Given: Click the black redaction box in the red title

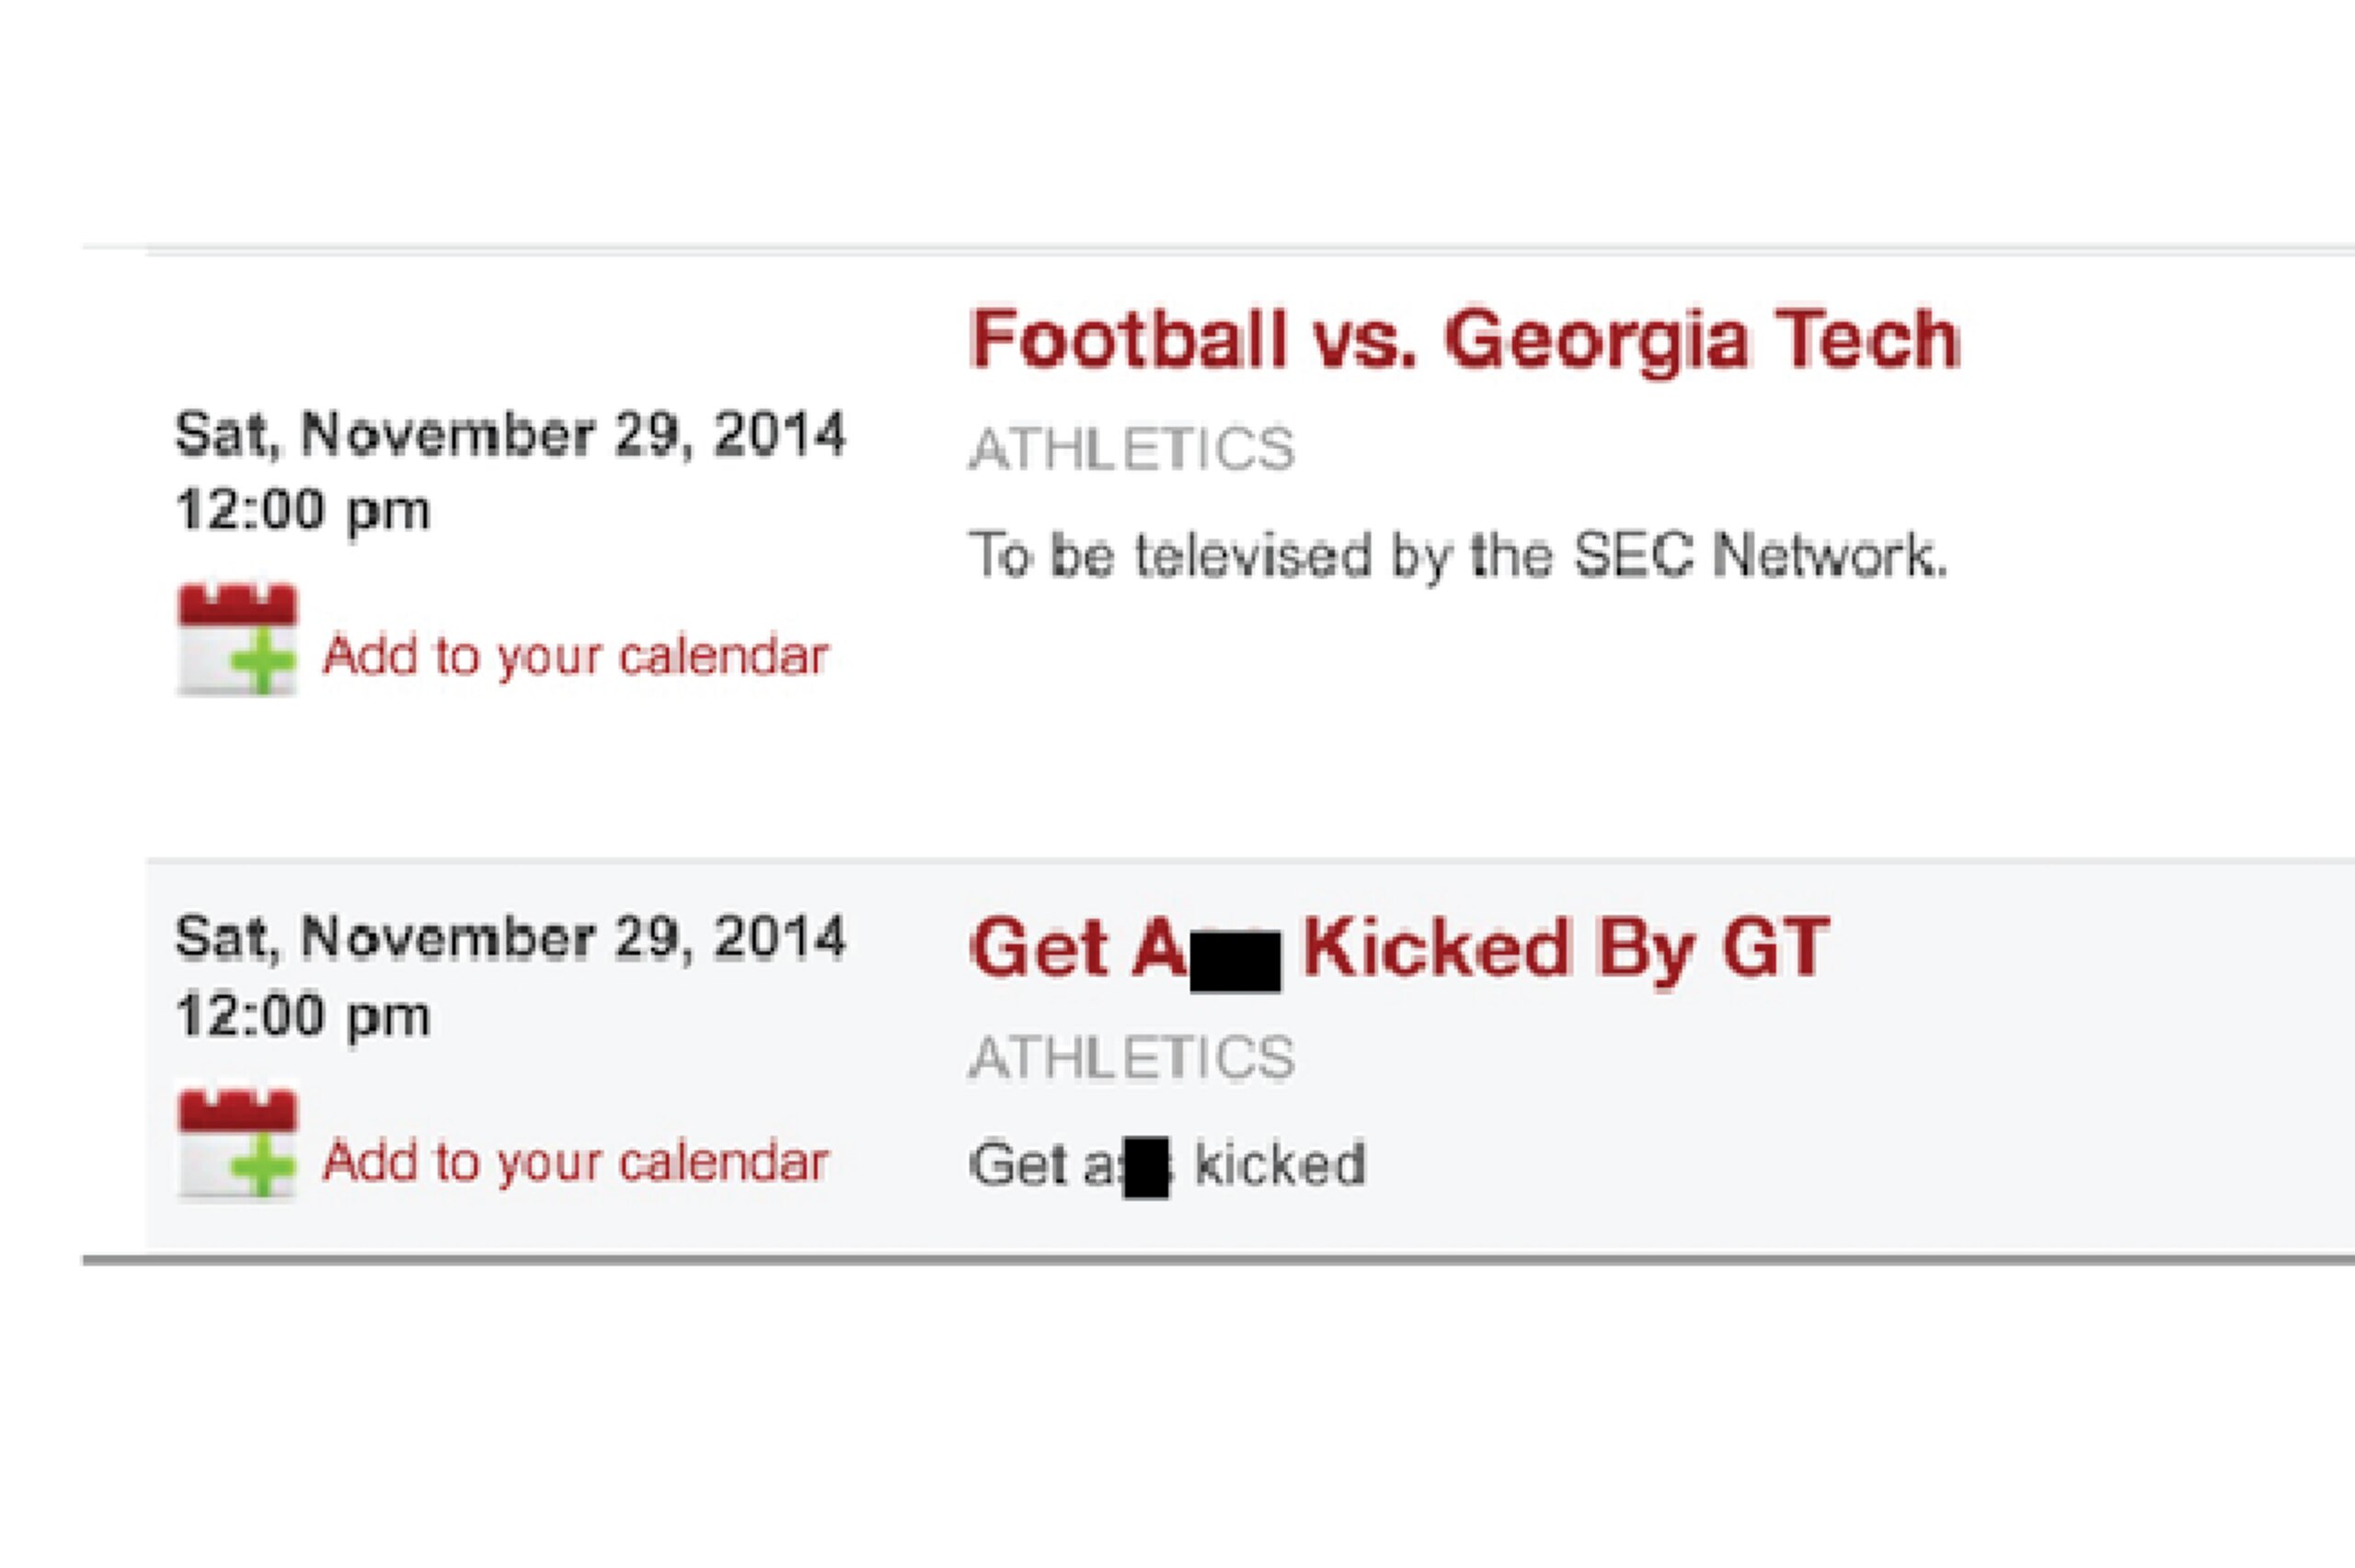Looking at the screenshot, I should (1235, 961).
